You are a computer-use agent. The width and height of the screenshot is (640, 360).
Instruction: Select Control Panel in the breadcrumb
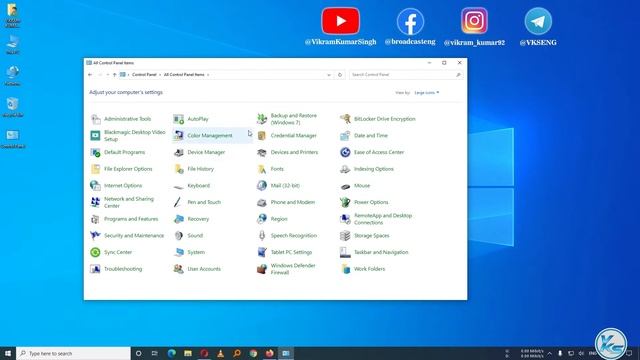(144, 75)
